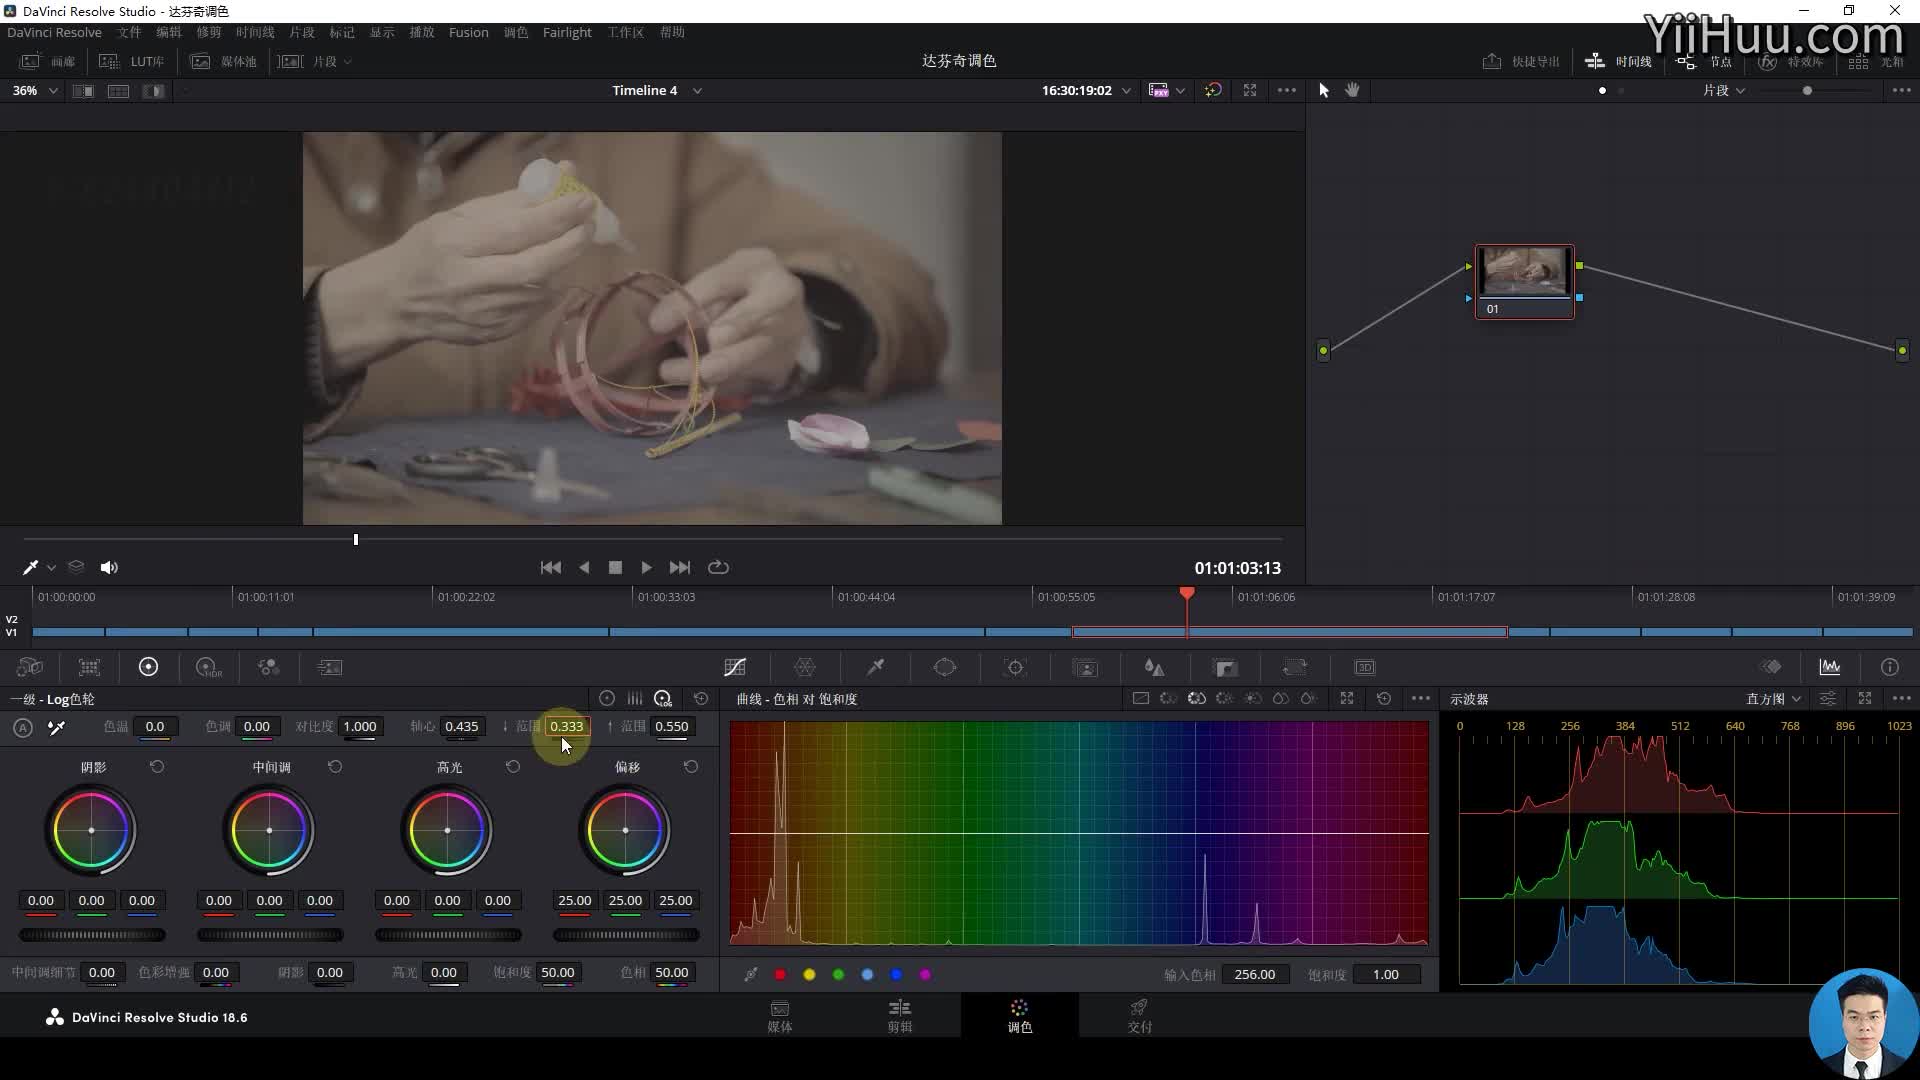Open the Color Warper palette icon
Screen dimensions: 1920x1080
[x=805, y=667]
